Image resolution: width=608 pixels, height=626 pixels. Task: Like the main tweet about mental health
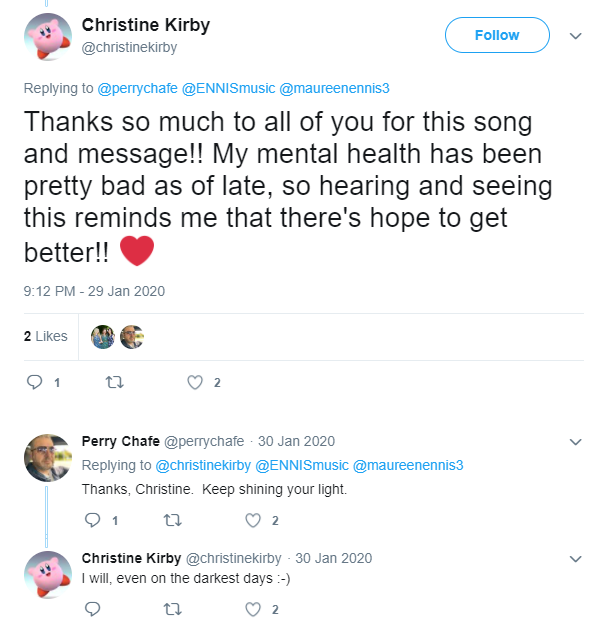click(x=195, y=382)
